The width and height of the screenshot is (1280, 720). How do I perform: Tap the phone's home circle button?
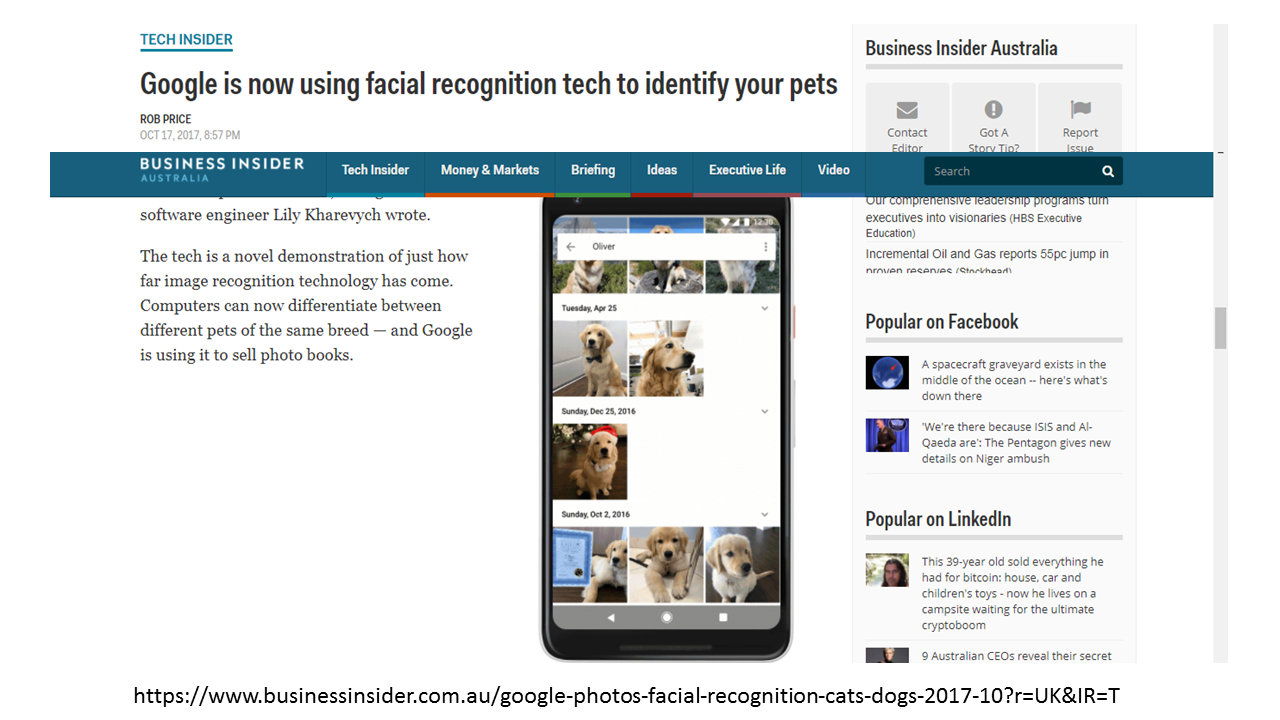coord(667,618)
